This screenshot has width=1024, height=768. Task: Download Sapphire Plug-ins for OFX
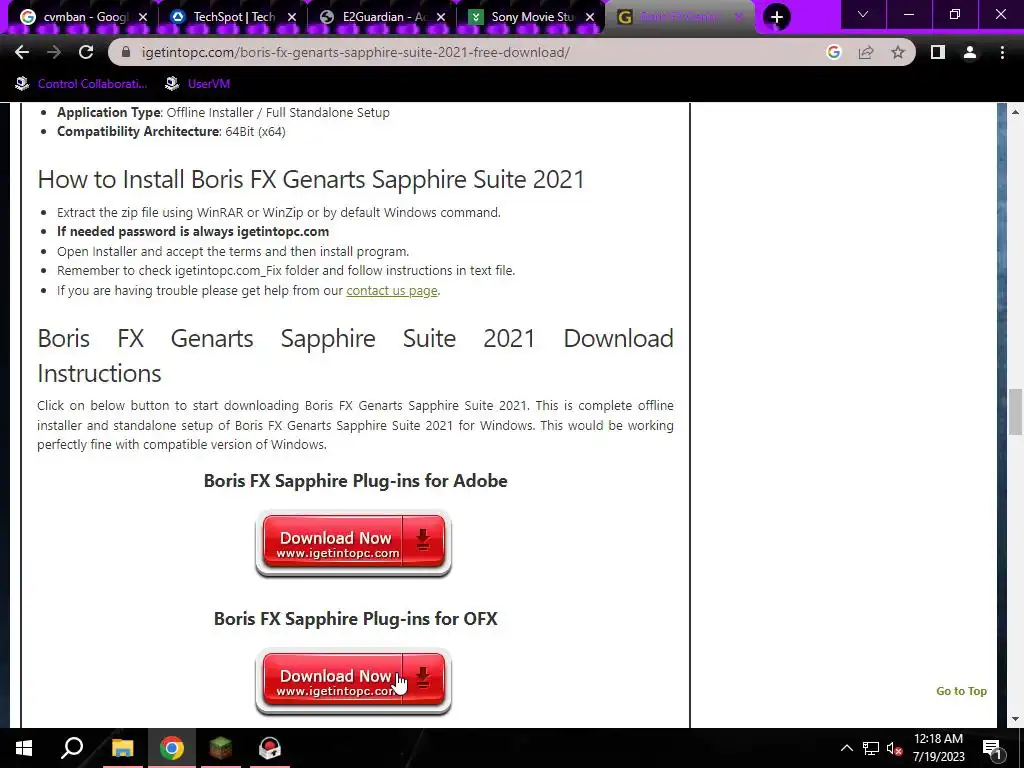353,682
